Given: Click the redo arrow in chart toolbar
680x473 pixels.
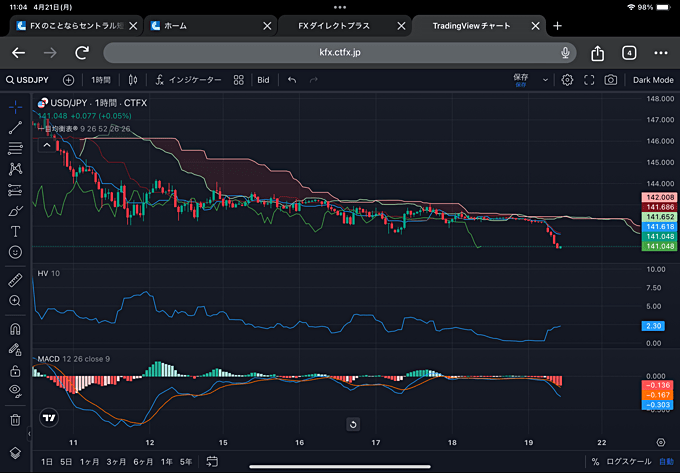Looking at the screenshot, I should [314, 80].
